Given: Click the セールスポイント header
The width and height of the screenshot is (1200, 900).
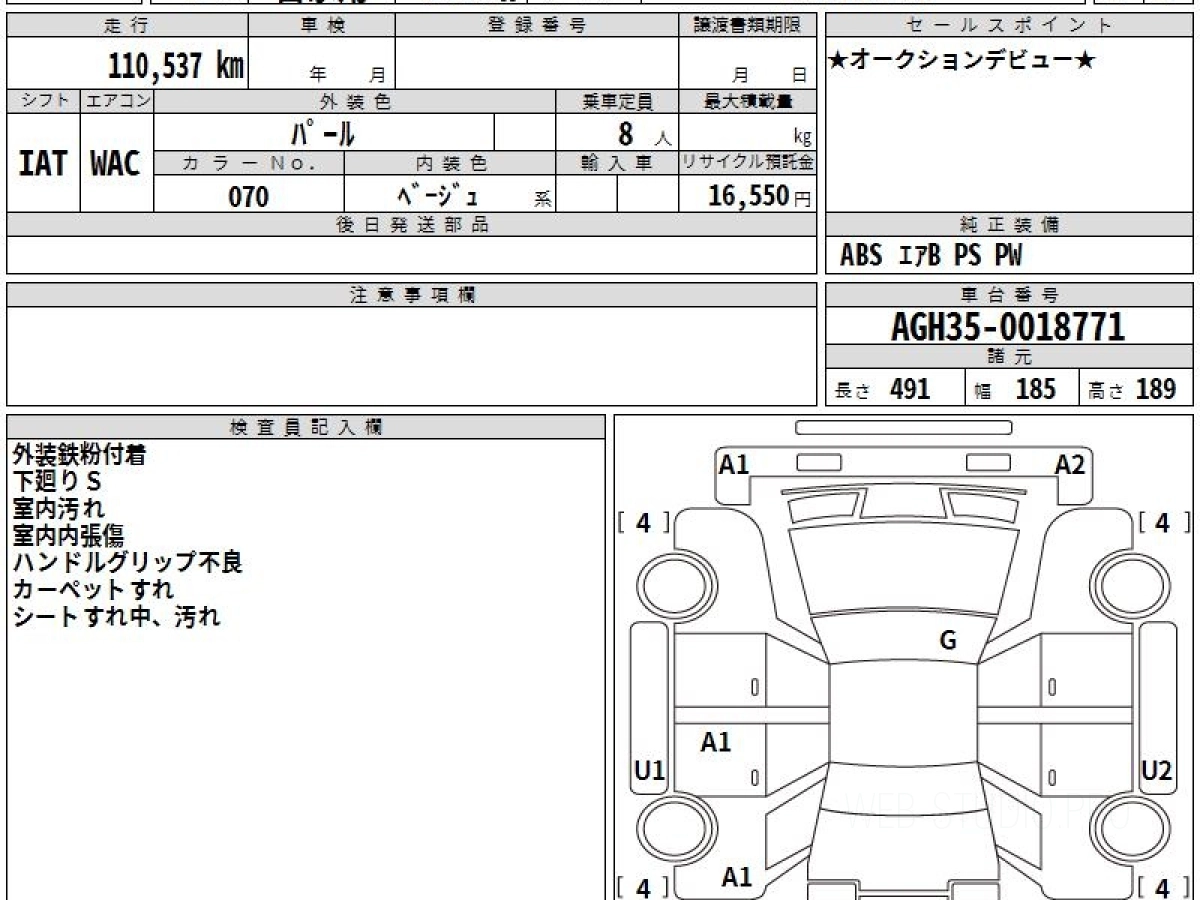Looking at the screenshot, I should point(1009,26).
